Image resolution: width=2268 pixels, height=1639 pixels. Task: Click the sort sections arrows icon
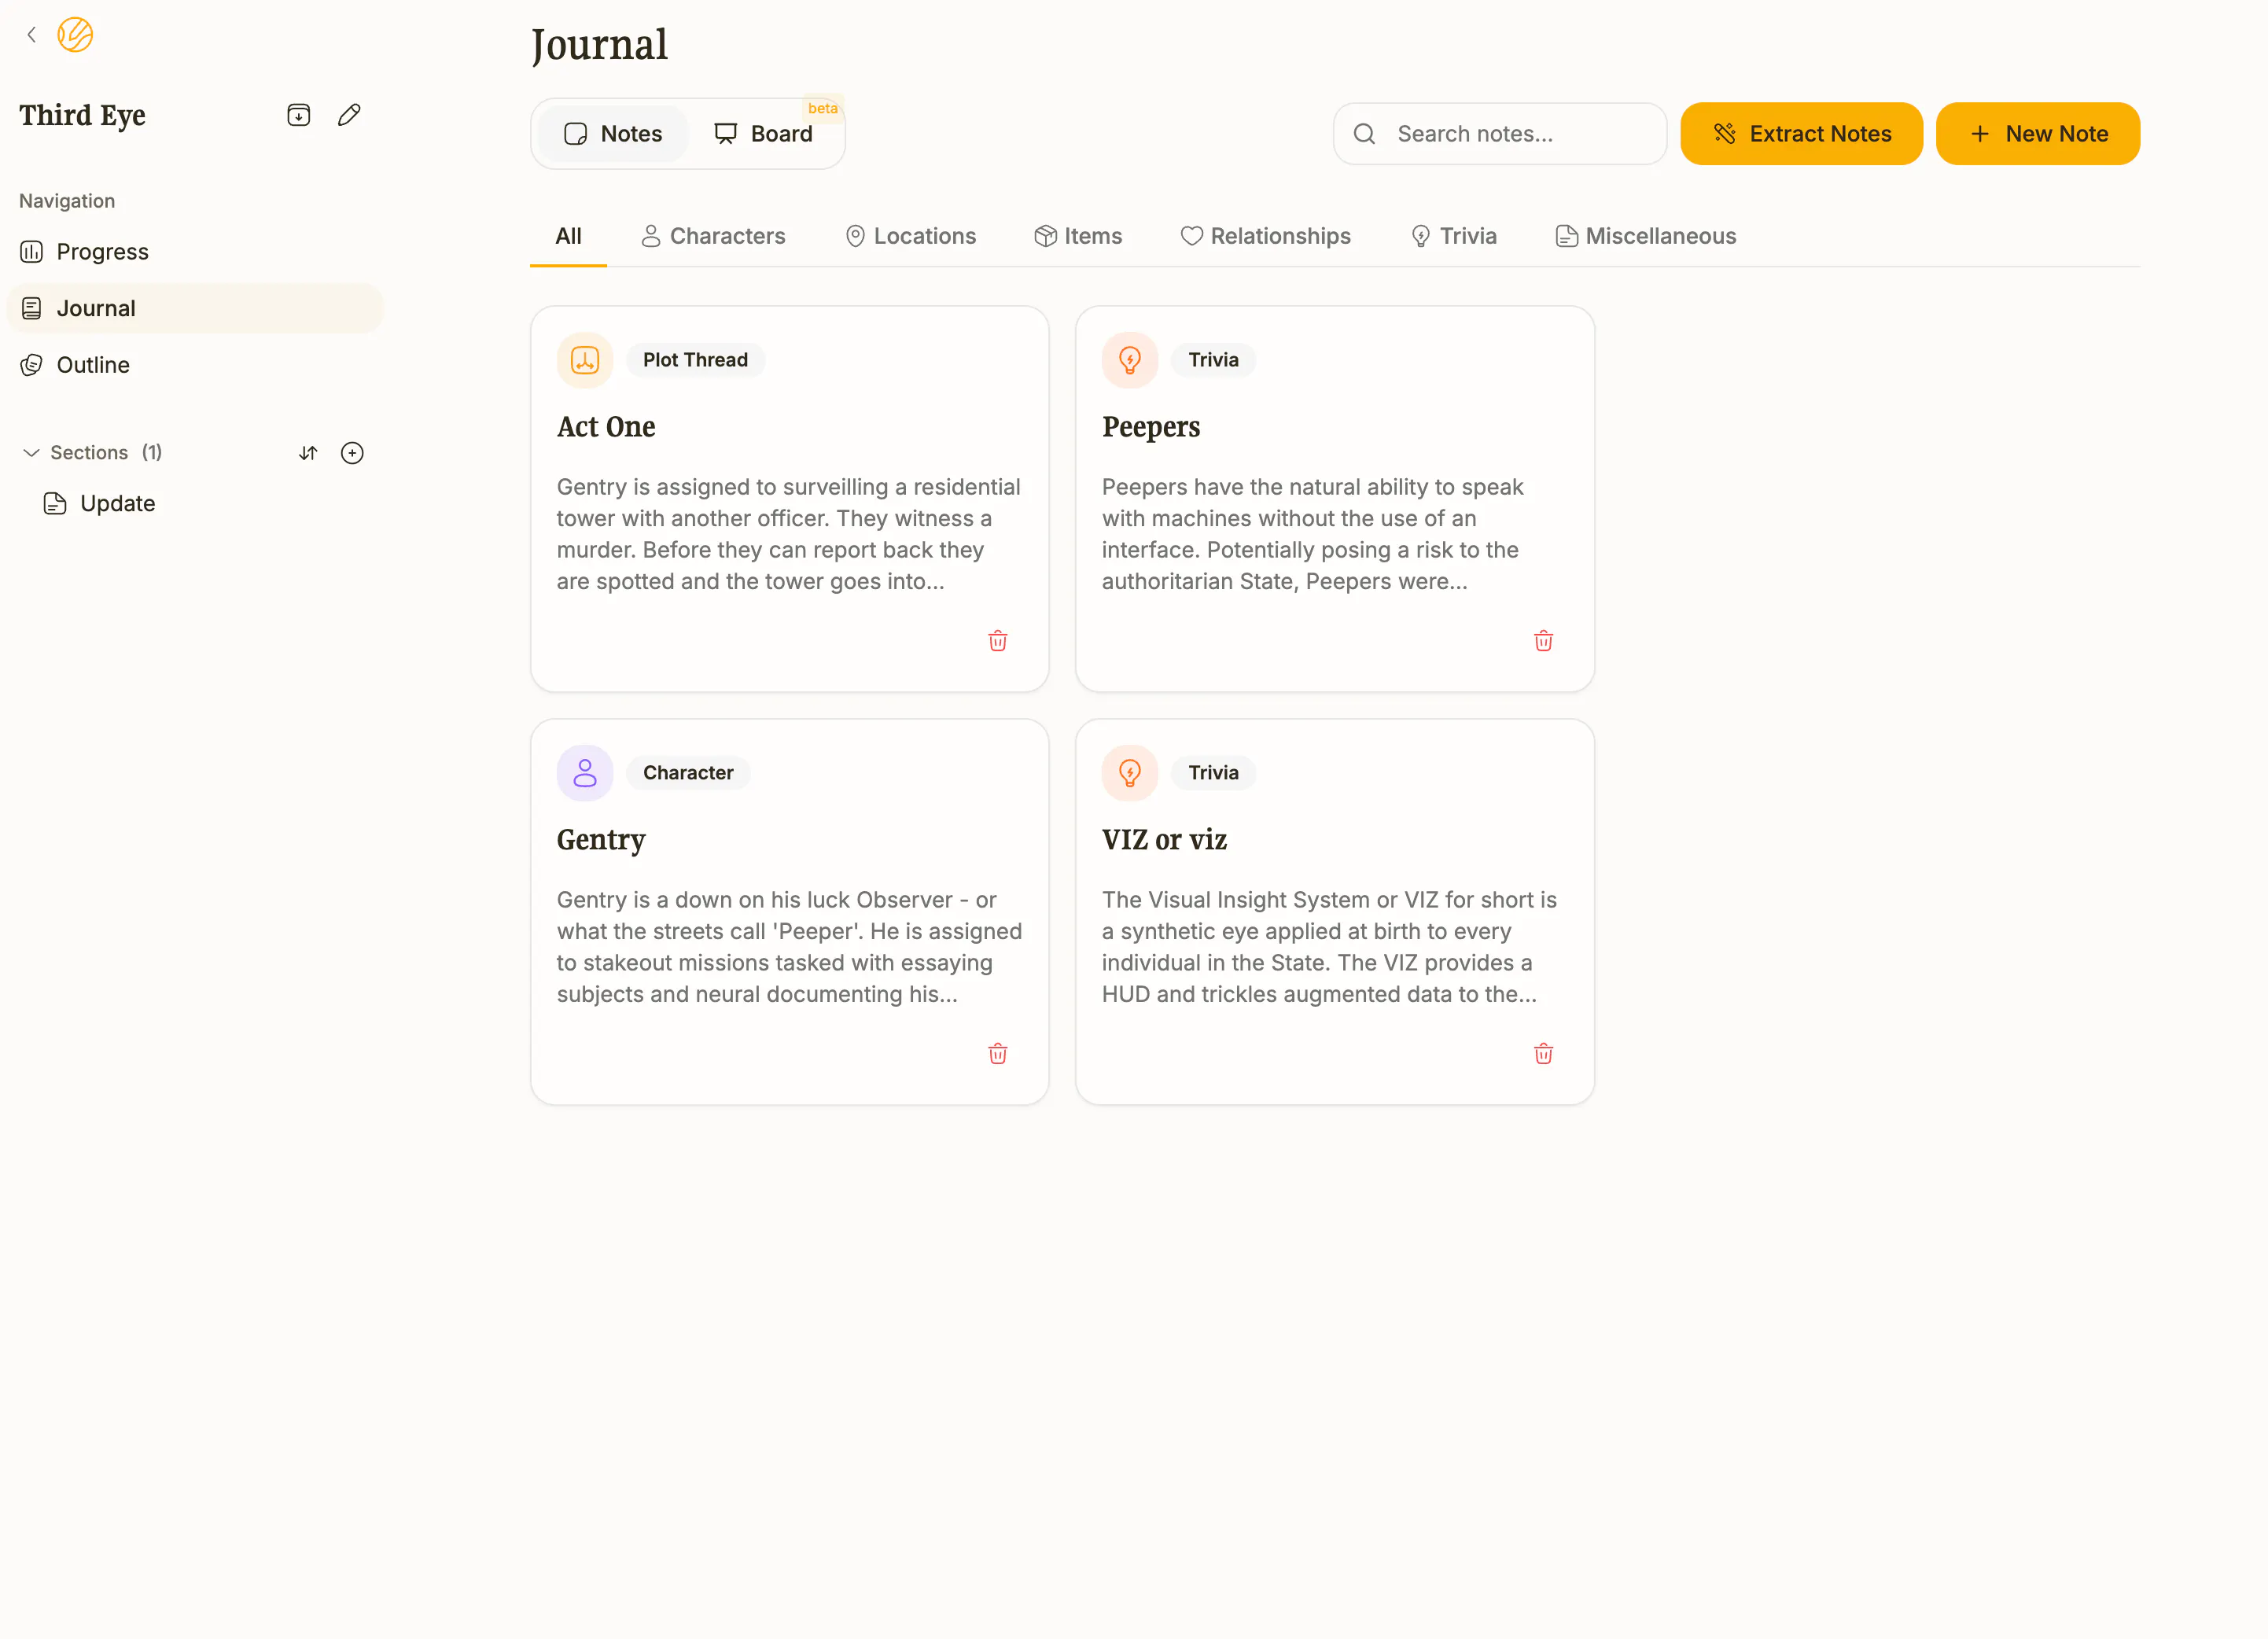(x=308, y=453)
